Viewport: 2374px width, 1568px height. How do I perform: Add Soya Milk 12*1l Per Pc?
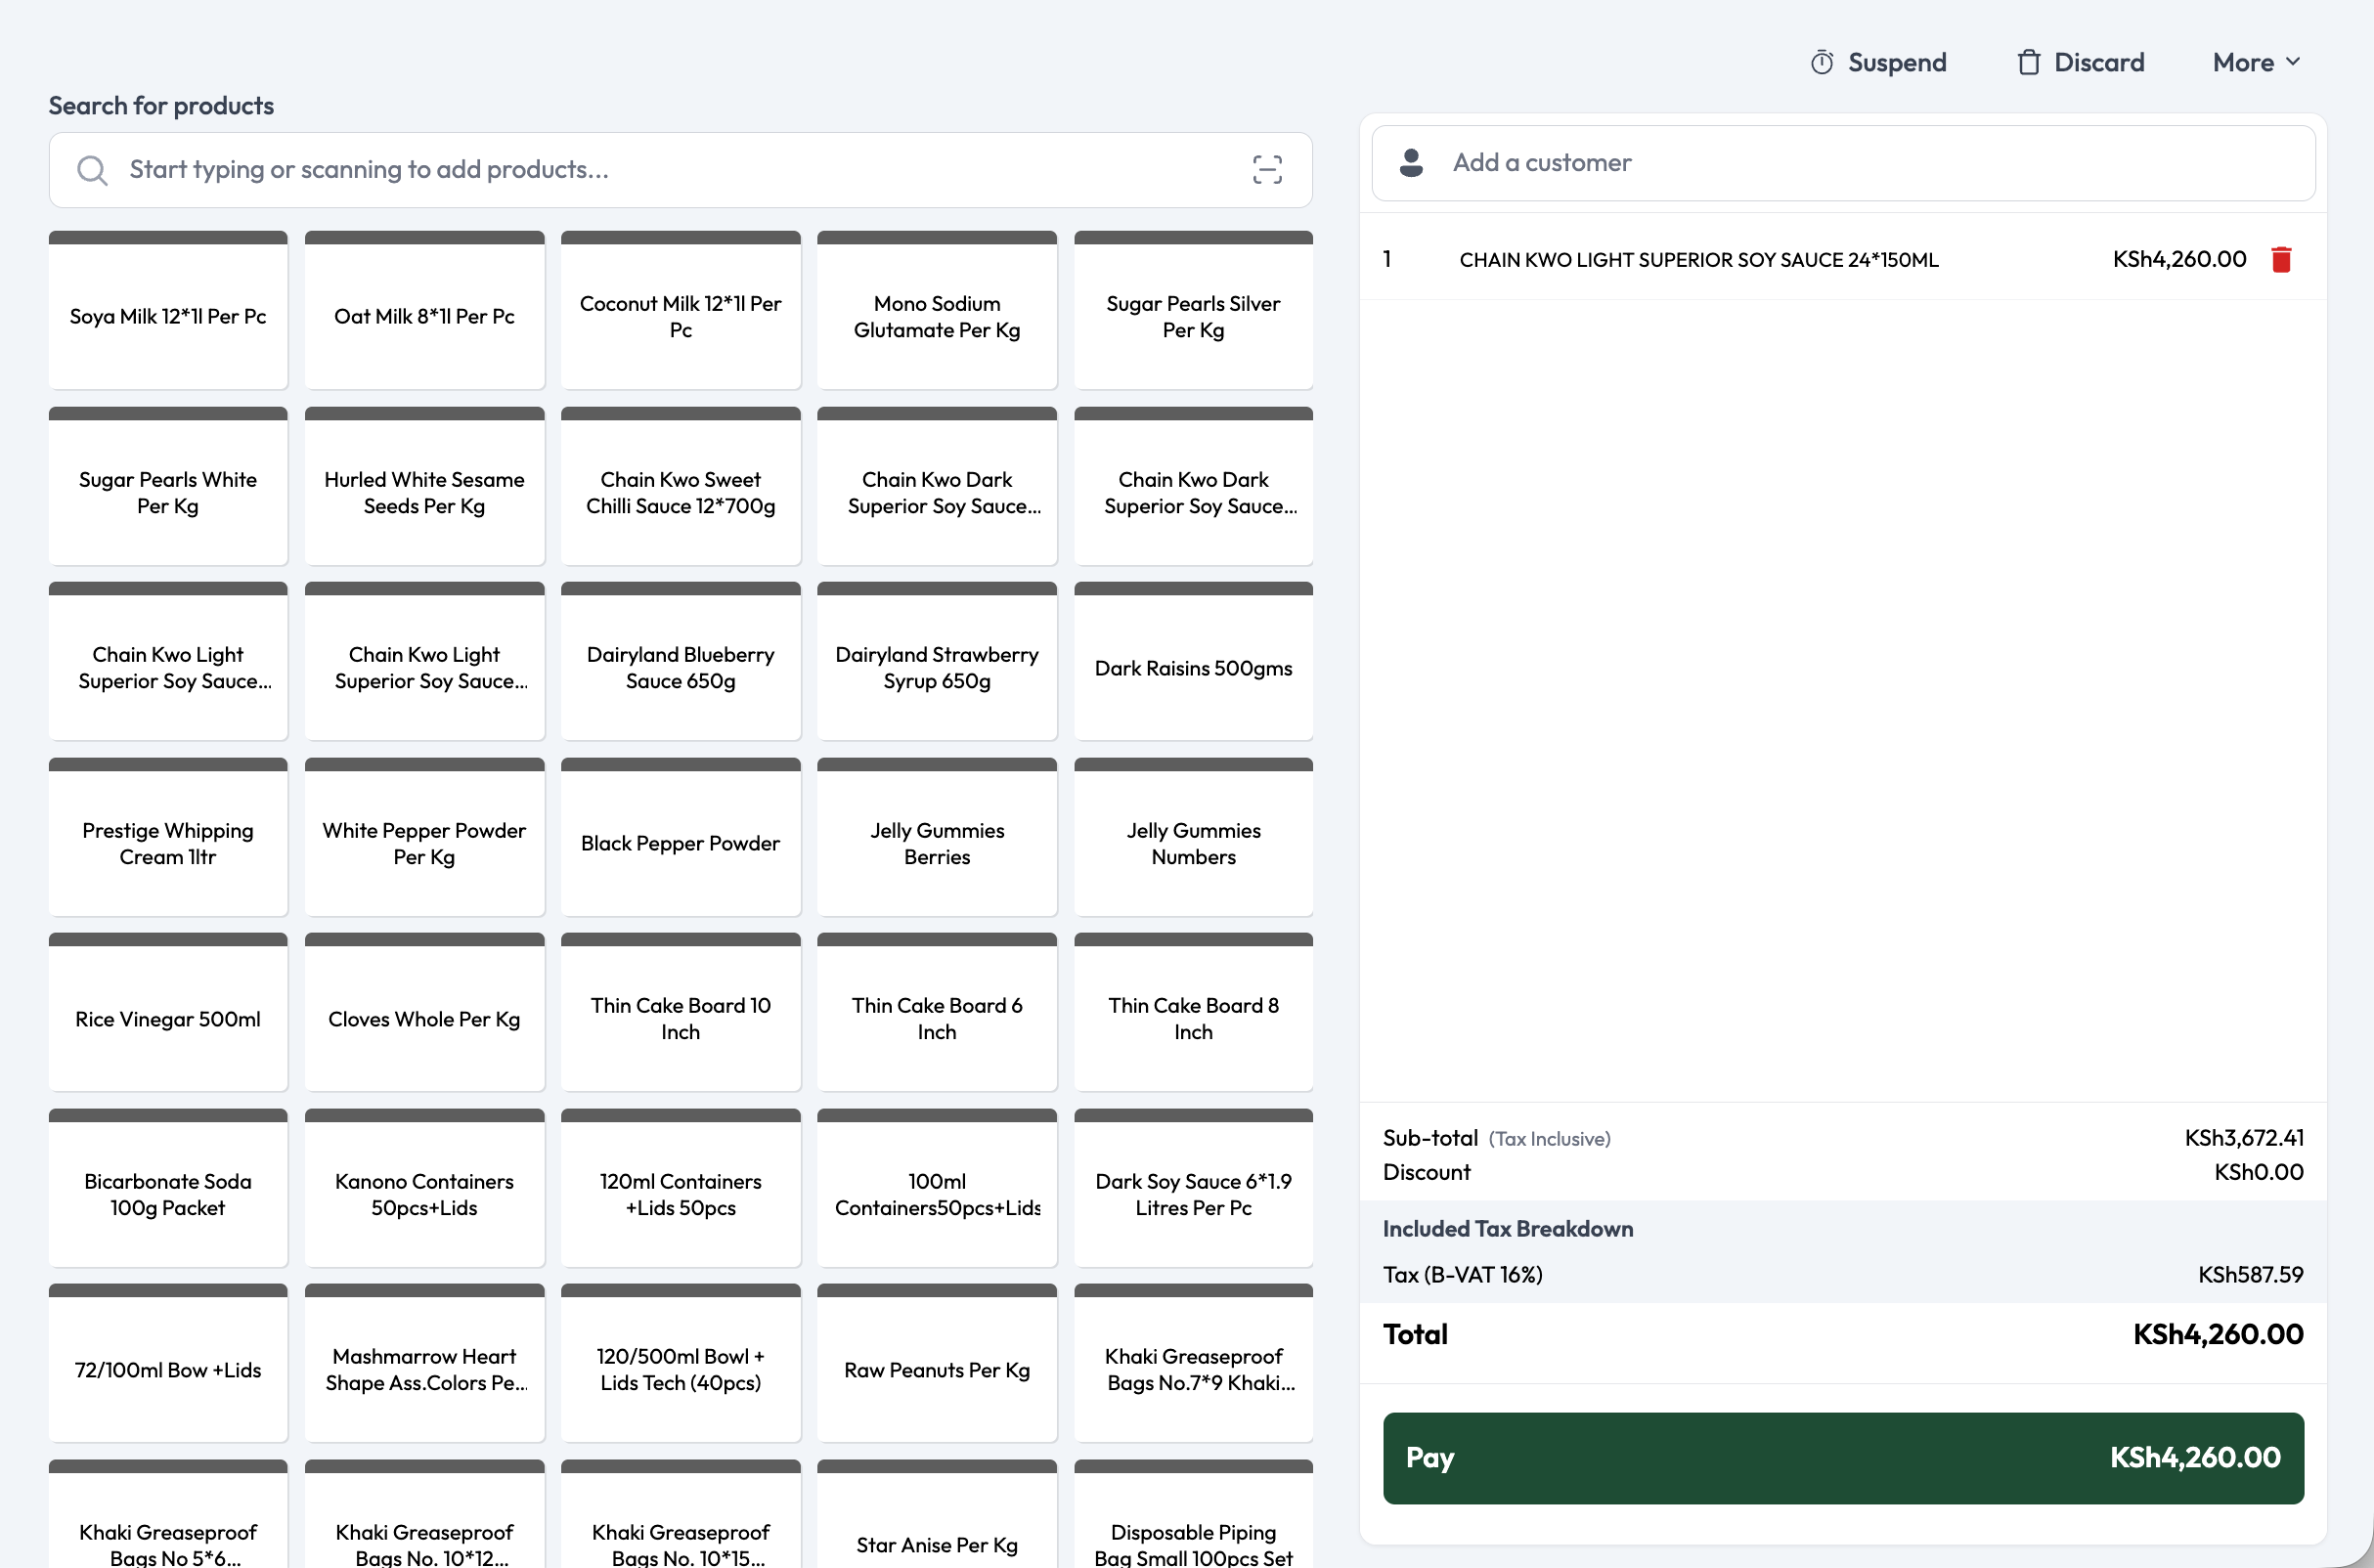pos(168,310)
